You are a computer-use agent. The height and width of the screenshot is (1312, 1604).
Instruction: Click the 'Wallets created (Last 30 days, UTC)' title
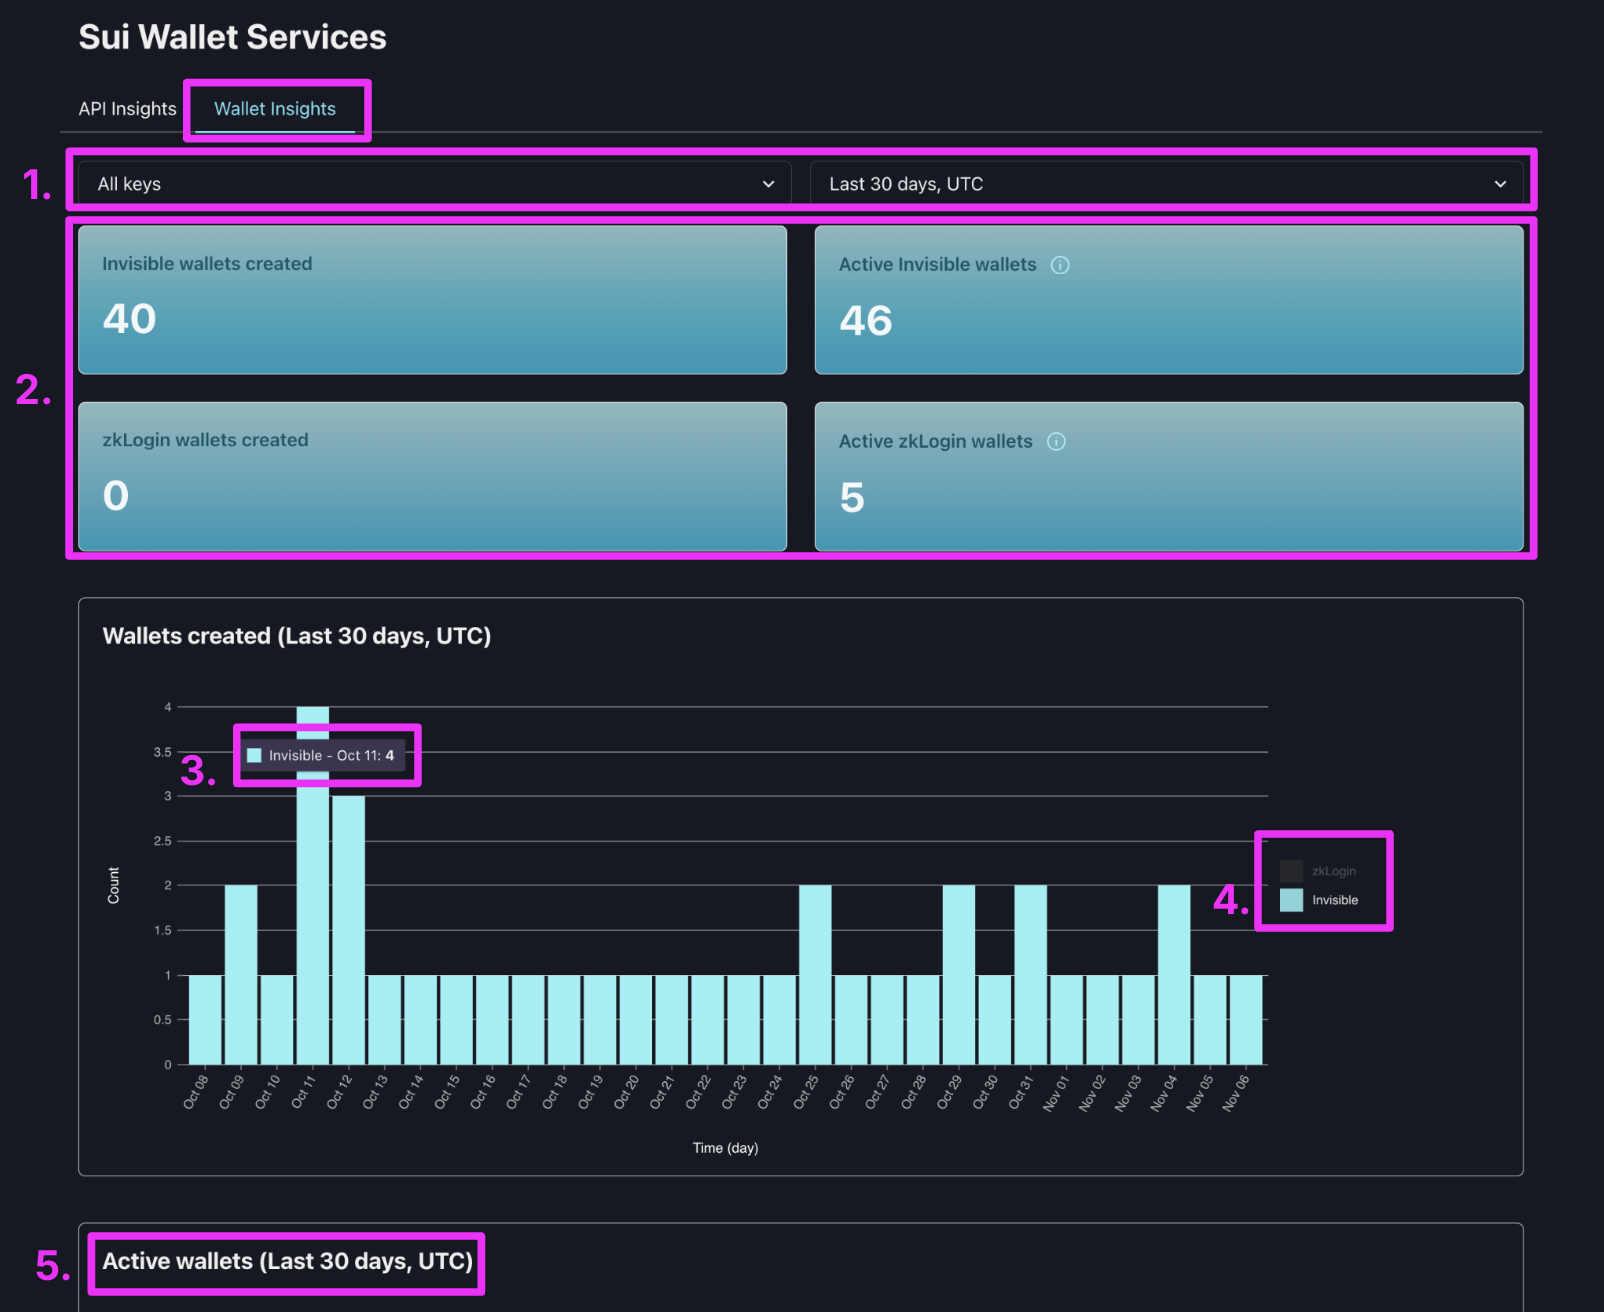[x=297, y=636]
